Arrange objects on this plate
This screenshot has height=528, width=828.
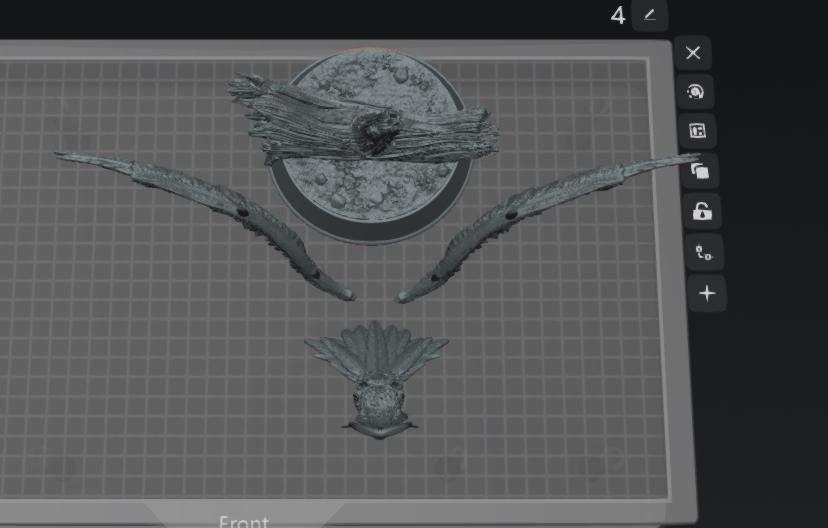click(x=698, y=131)
